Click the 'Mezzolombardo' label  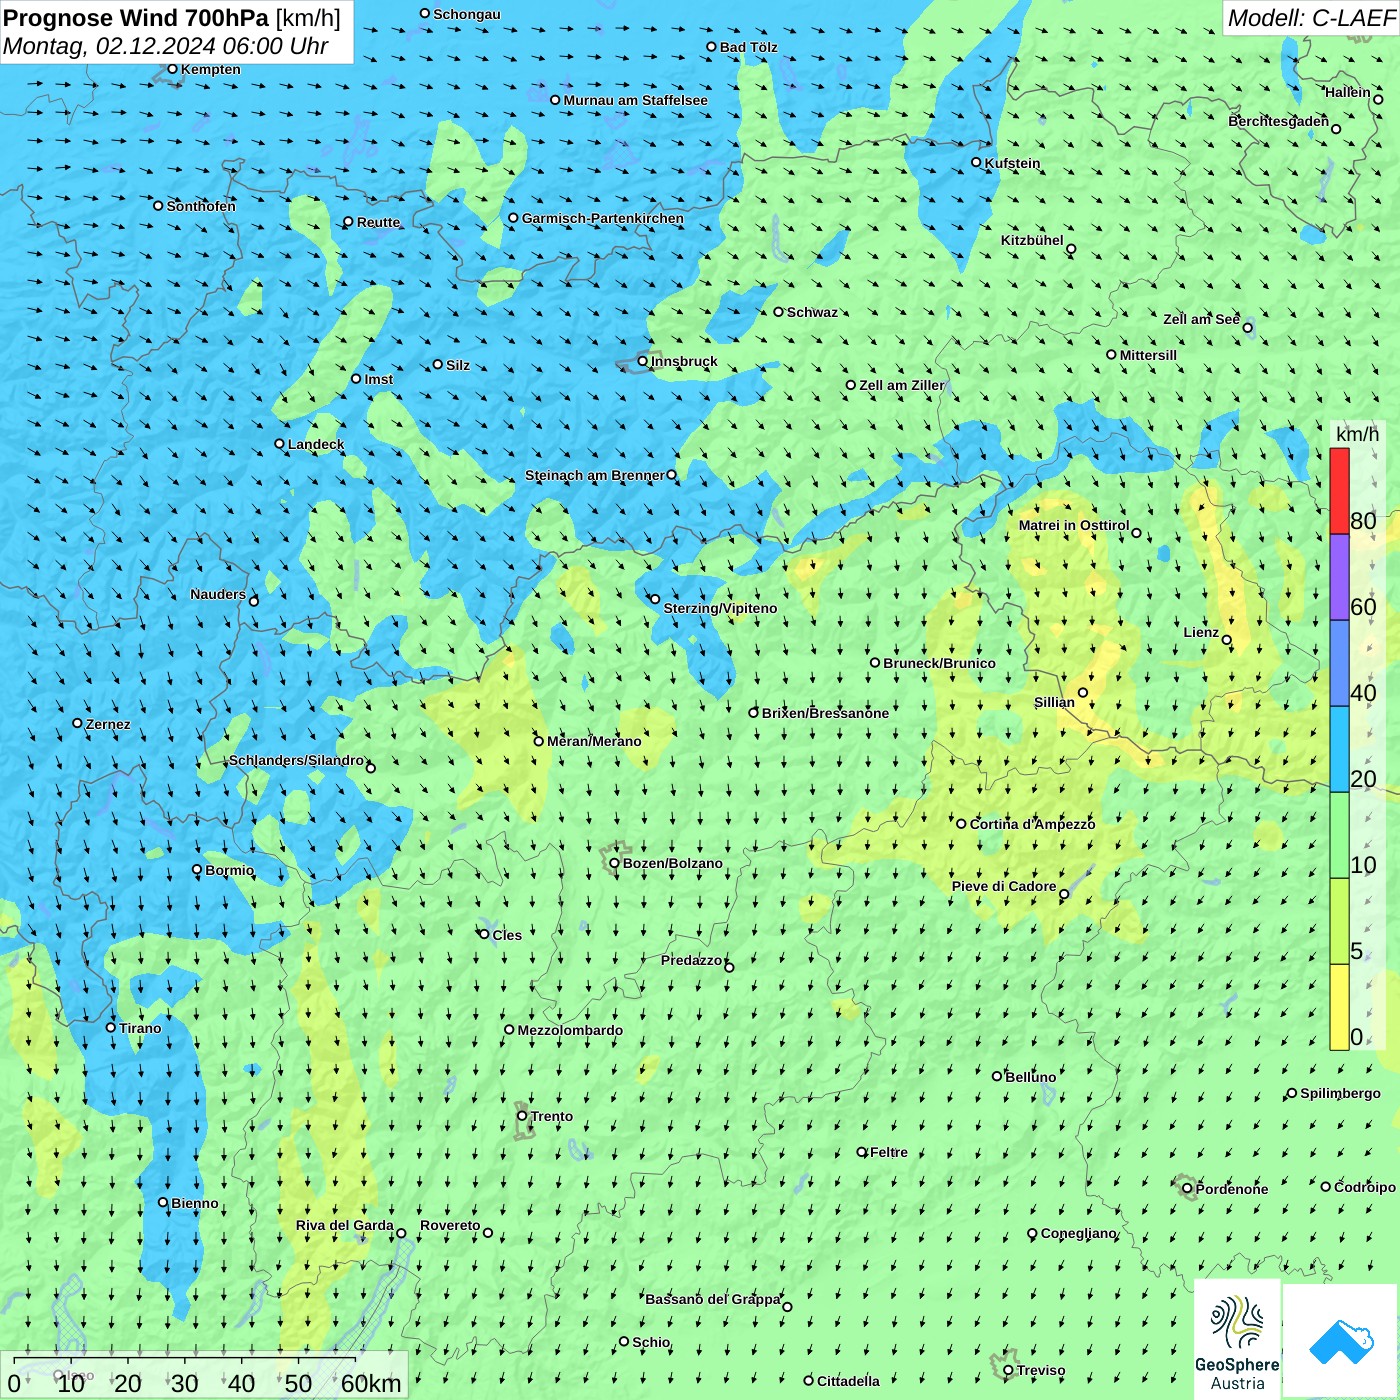pyautogui.click(x=571, y=1030)
